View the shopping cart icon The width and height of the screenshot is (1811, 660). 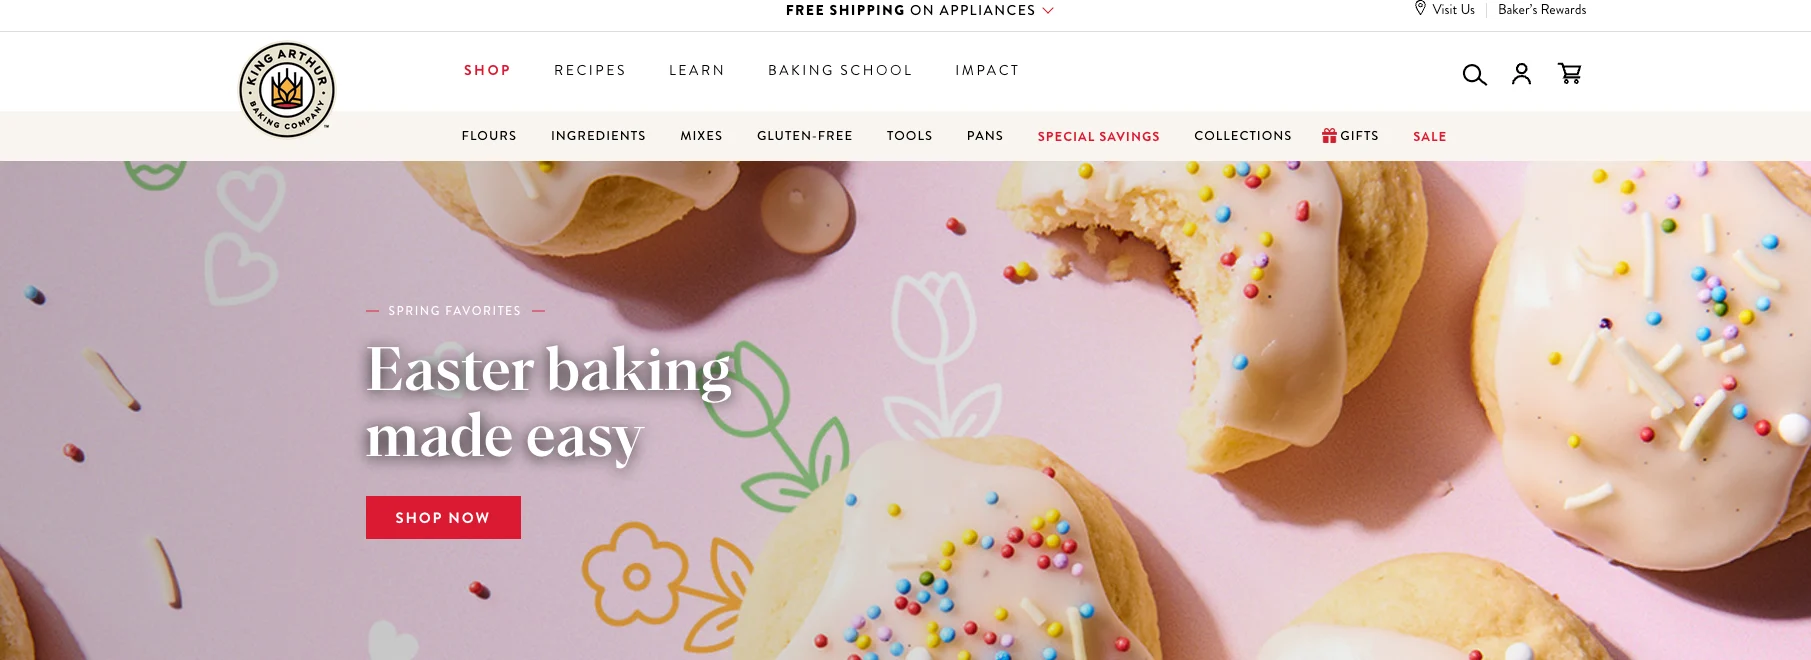click(1570, 74)
